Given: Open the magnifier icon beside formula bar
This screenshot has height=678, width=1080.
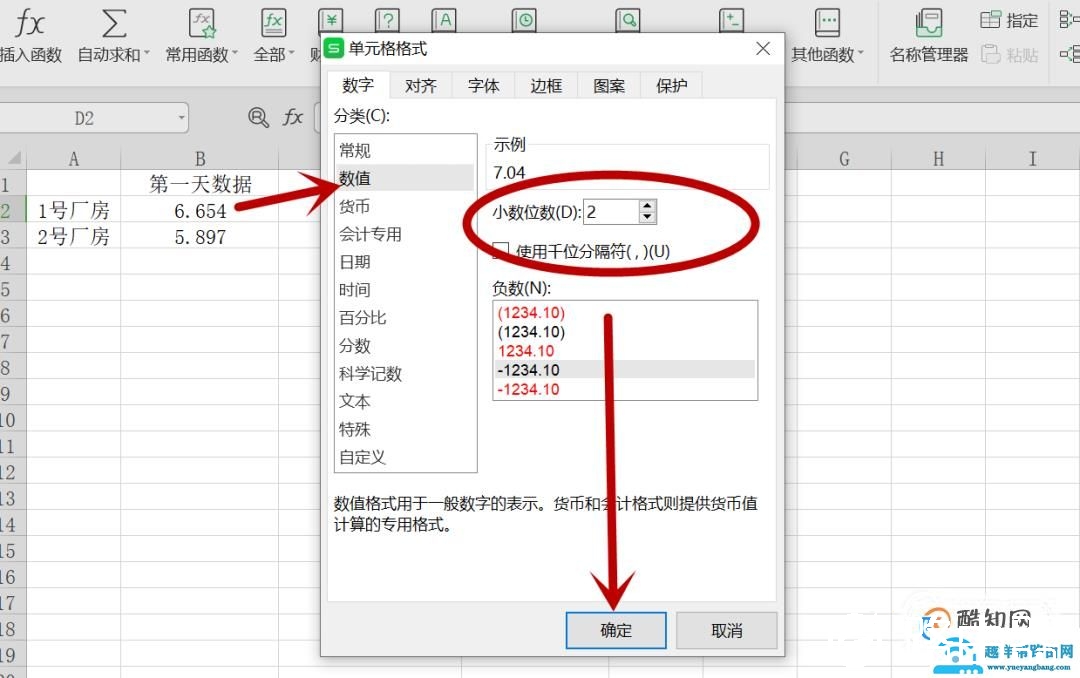Looking at the screenshot, I should coord(258,118).
